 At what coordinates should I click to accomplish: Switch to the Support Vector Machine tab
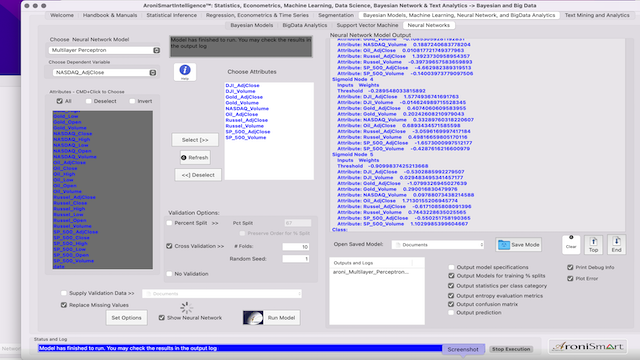pyautogui.click(x=367, y=25)
